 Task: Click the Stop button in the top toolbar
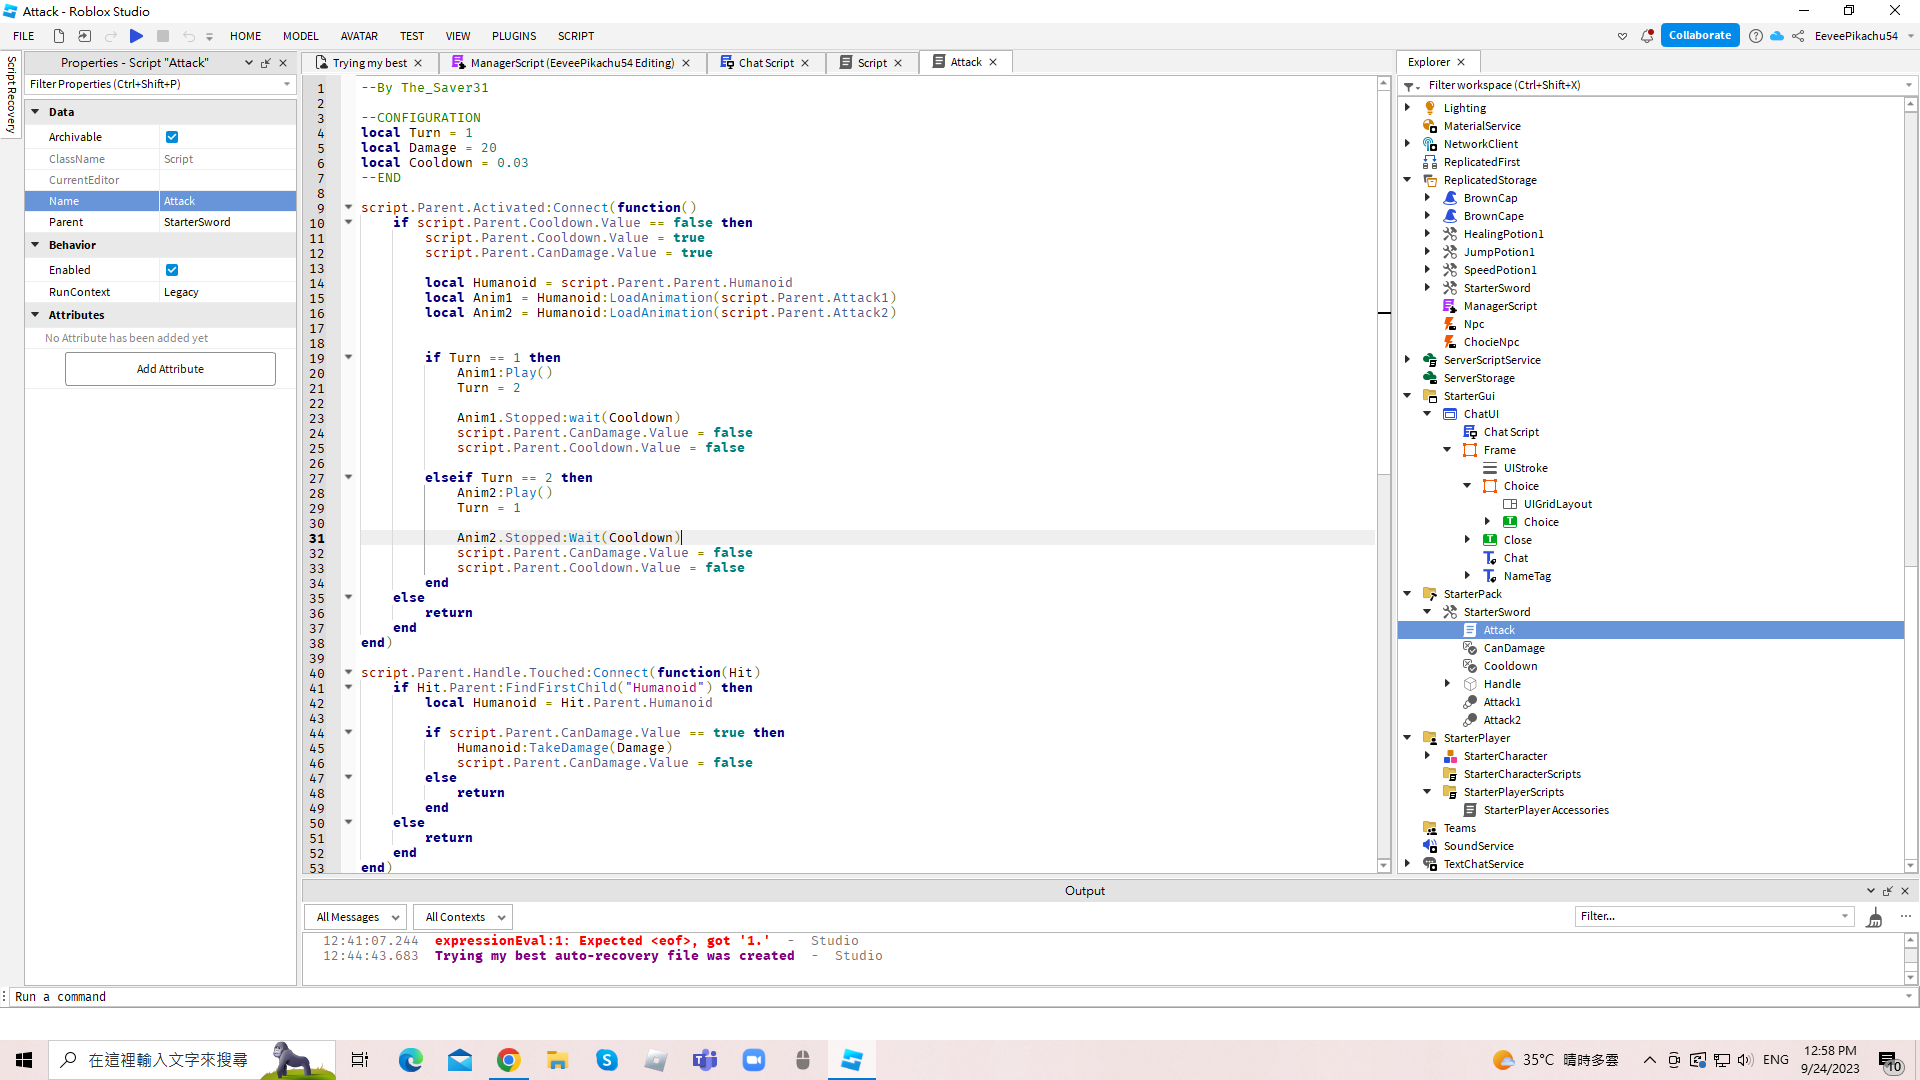click(163, 36)
